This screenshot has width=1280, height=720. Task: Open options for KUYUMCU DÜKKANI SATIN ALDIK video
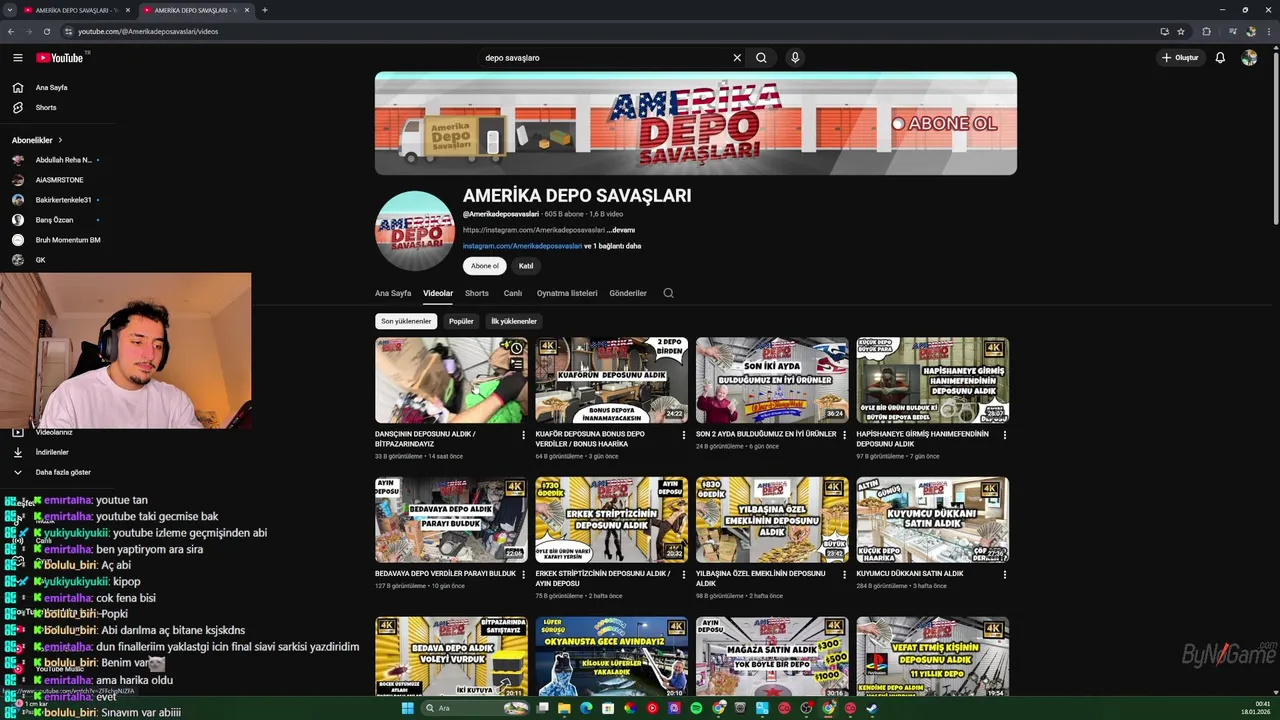pyautogui.click(x=1005, y=574)
